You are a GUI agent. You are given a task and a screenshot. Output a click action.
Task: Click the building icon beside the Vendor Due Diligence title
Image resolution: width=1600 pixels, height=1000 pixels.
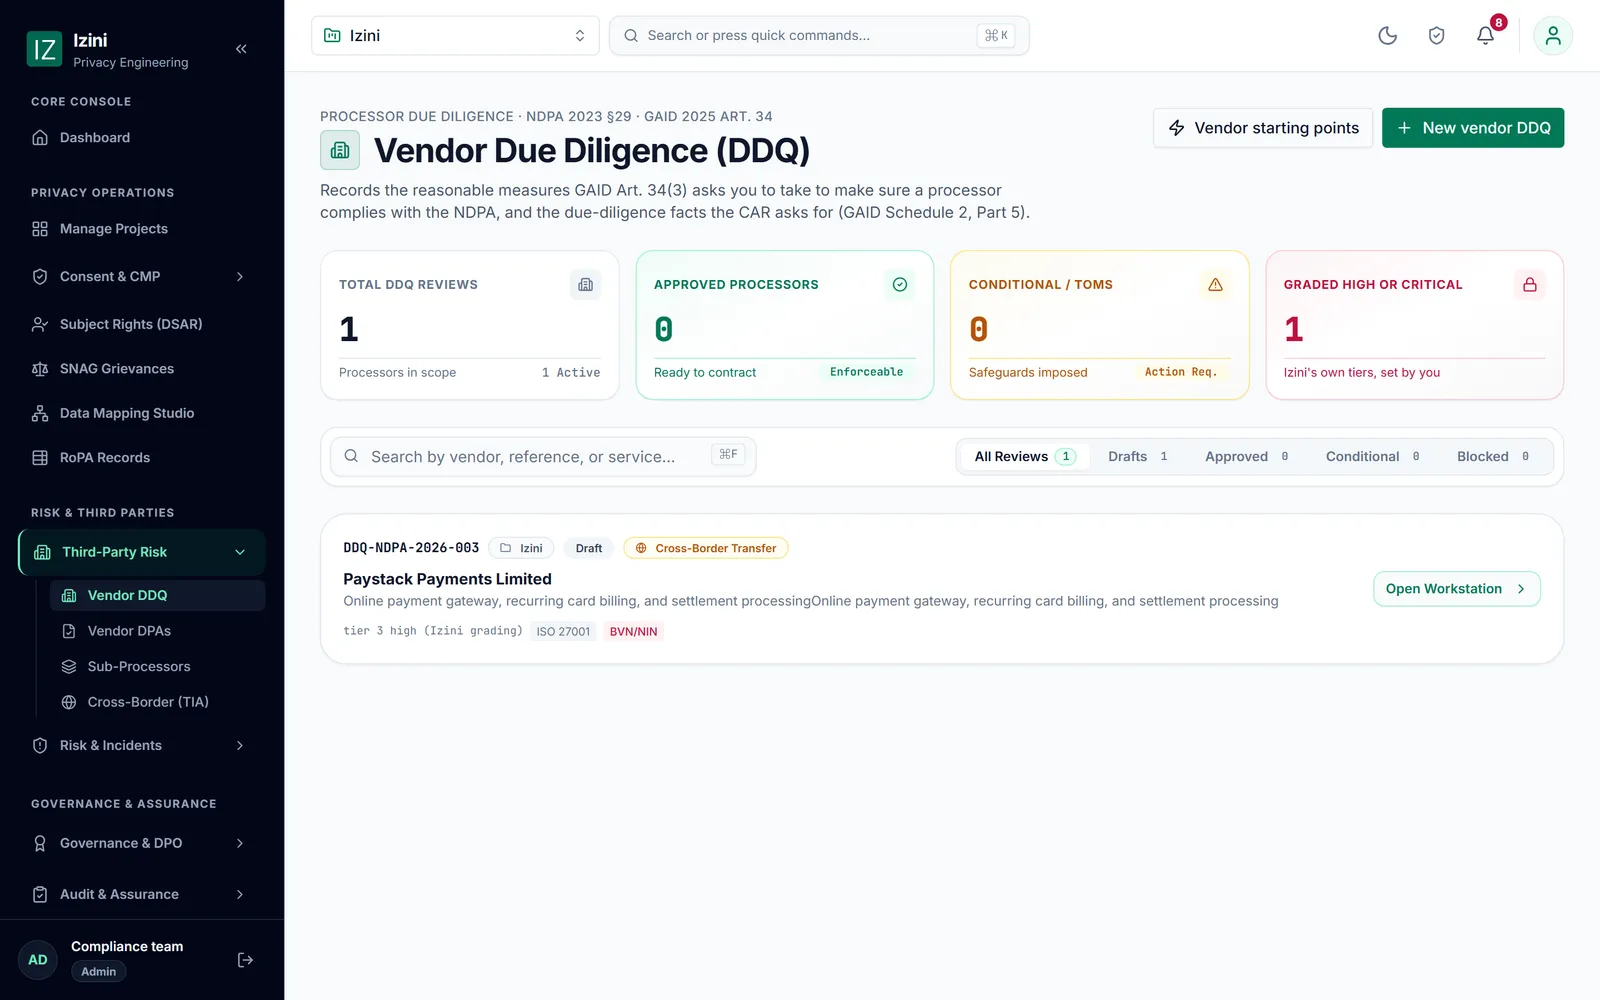point(340,150)
